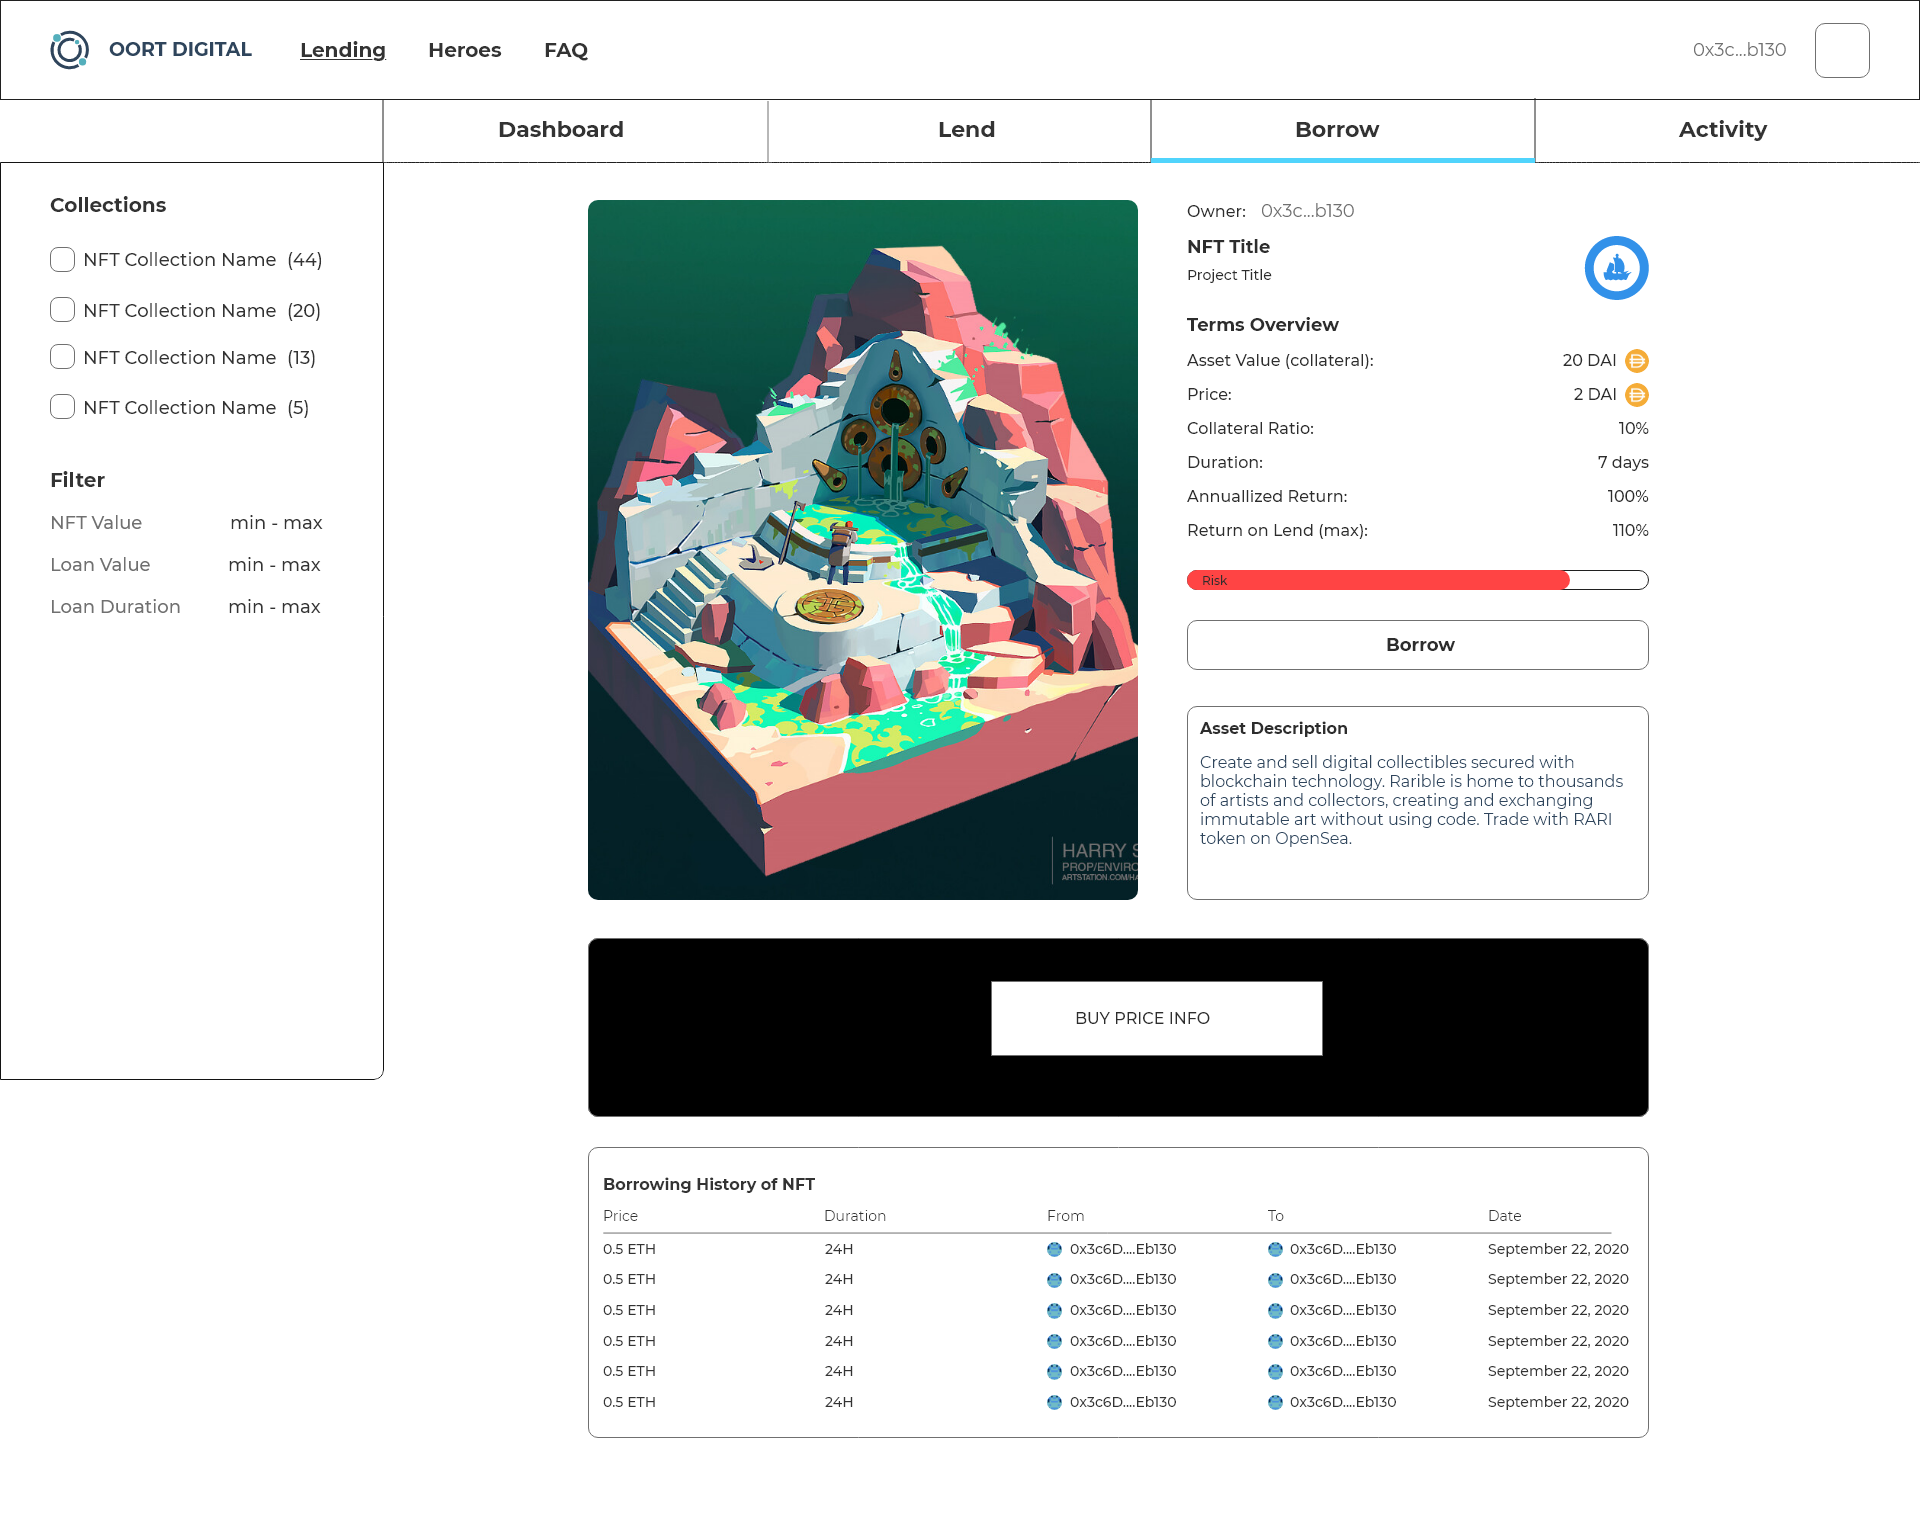The height and width of the screenshot is (1519, 1920).
Task: Click the To column header in history
Action: pos(1275,1216)
